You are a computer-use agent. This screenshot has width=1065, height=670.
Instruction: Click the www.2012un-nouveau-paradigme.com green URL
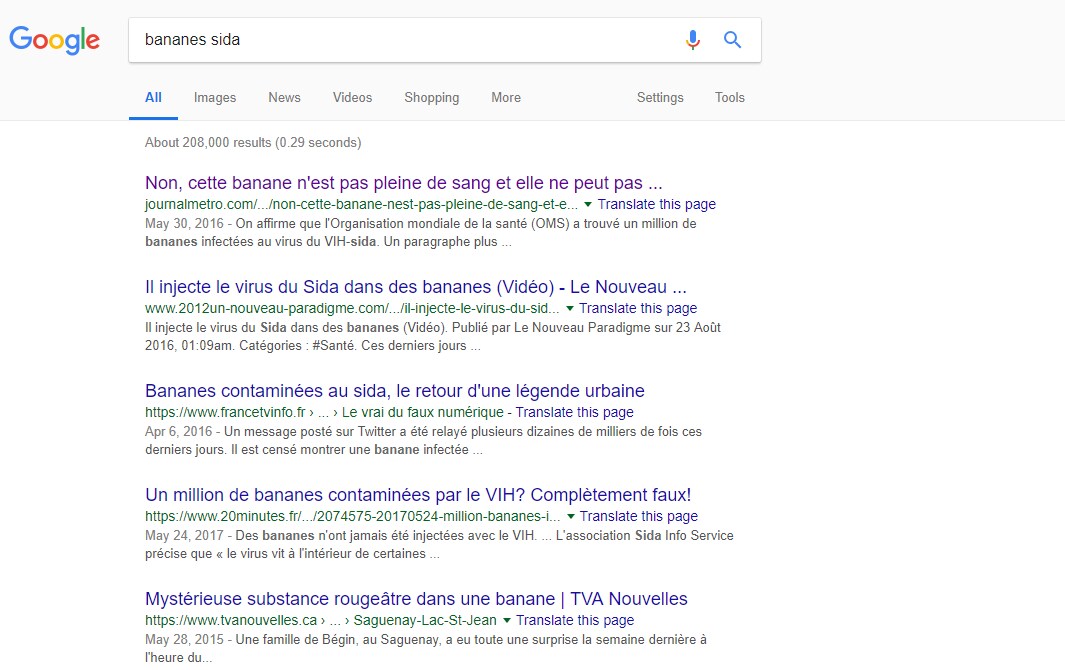(352, 308)
